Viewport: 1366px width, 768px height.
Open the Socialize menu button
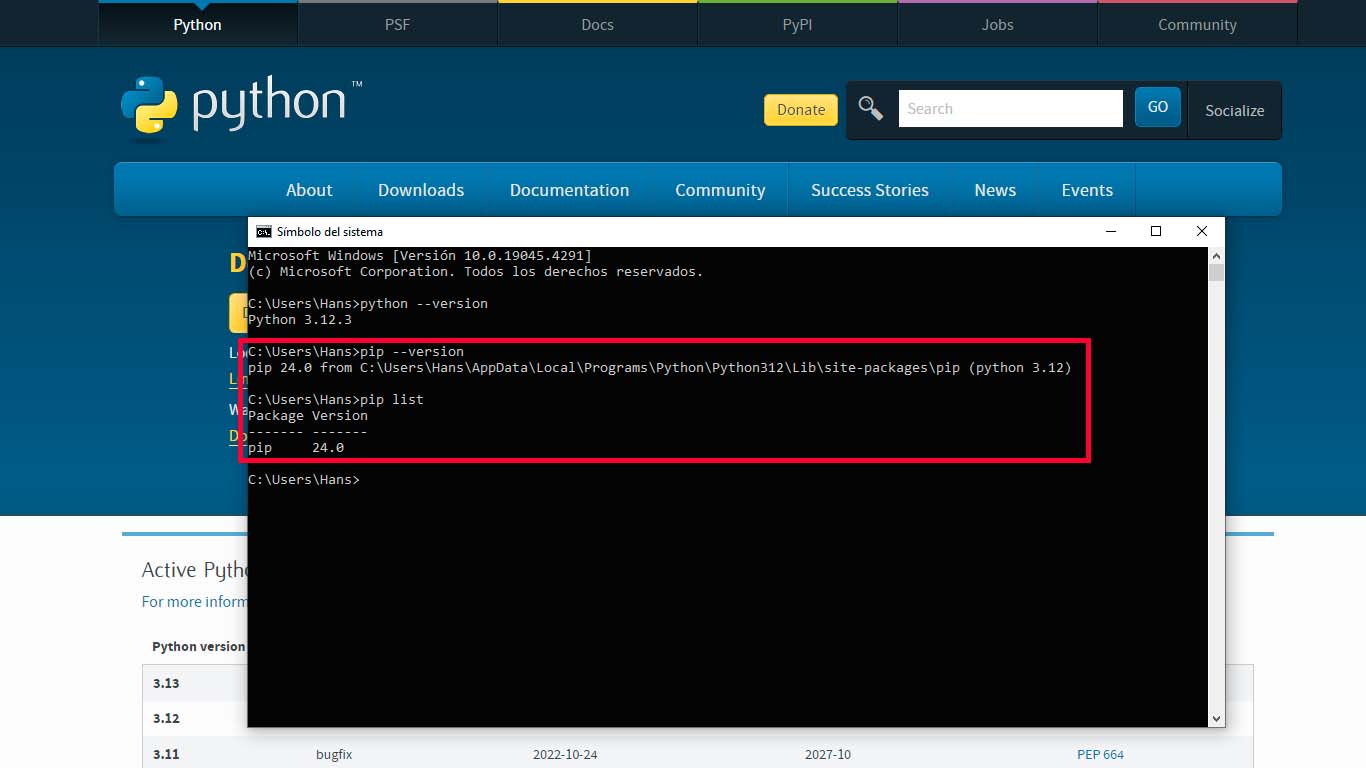click(x=1234, y=110)
